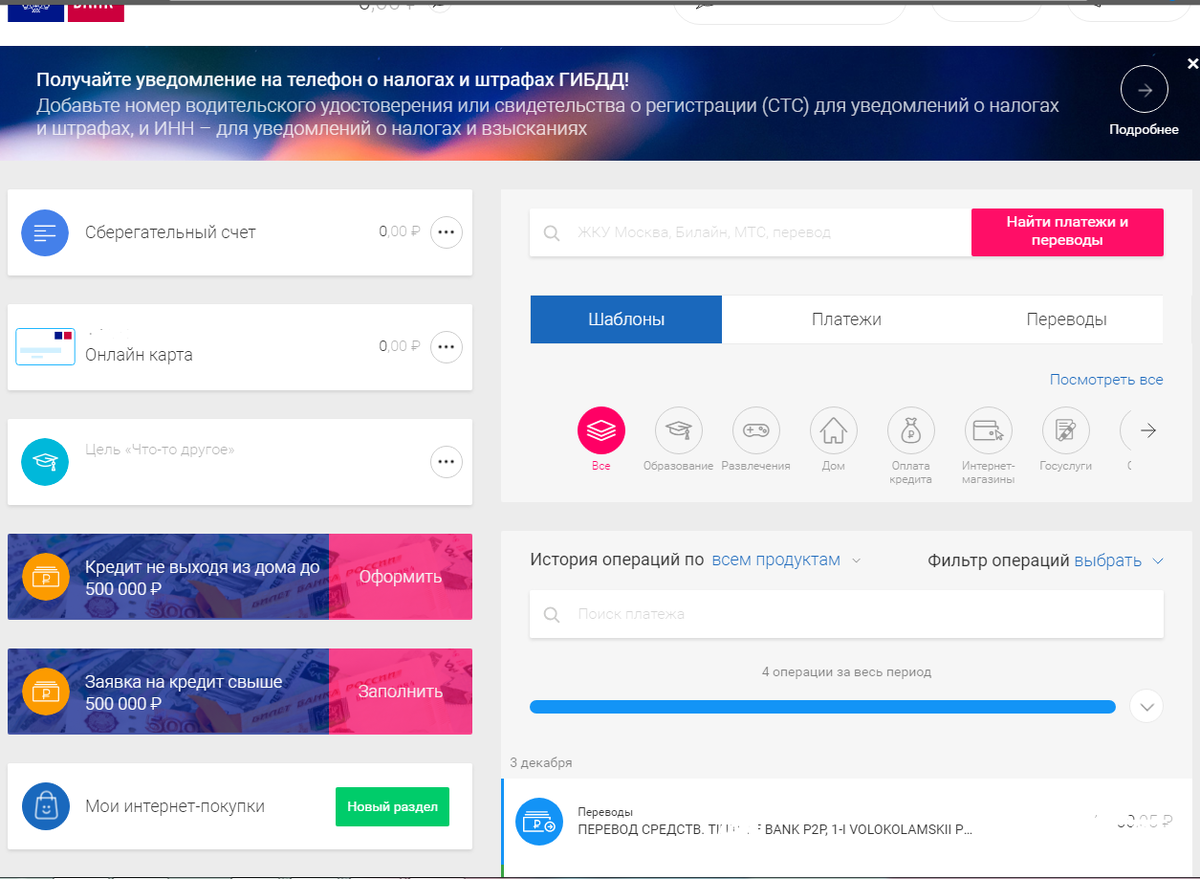
Task: Click the blue operations period bar
Action: 823,707
